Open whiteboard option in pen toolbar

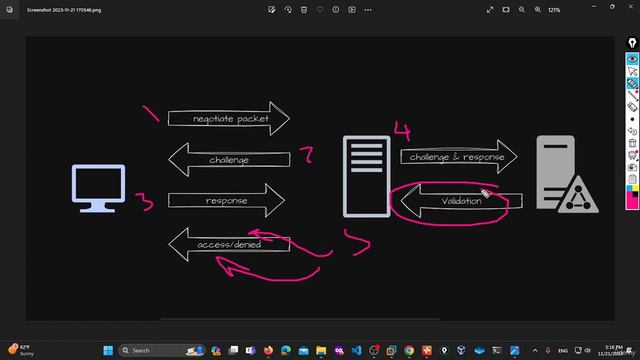click(632, 155)
